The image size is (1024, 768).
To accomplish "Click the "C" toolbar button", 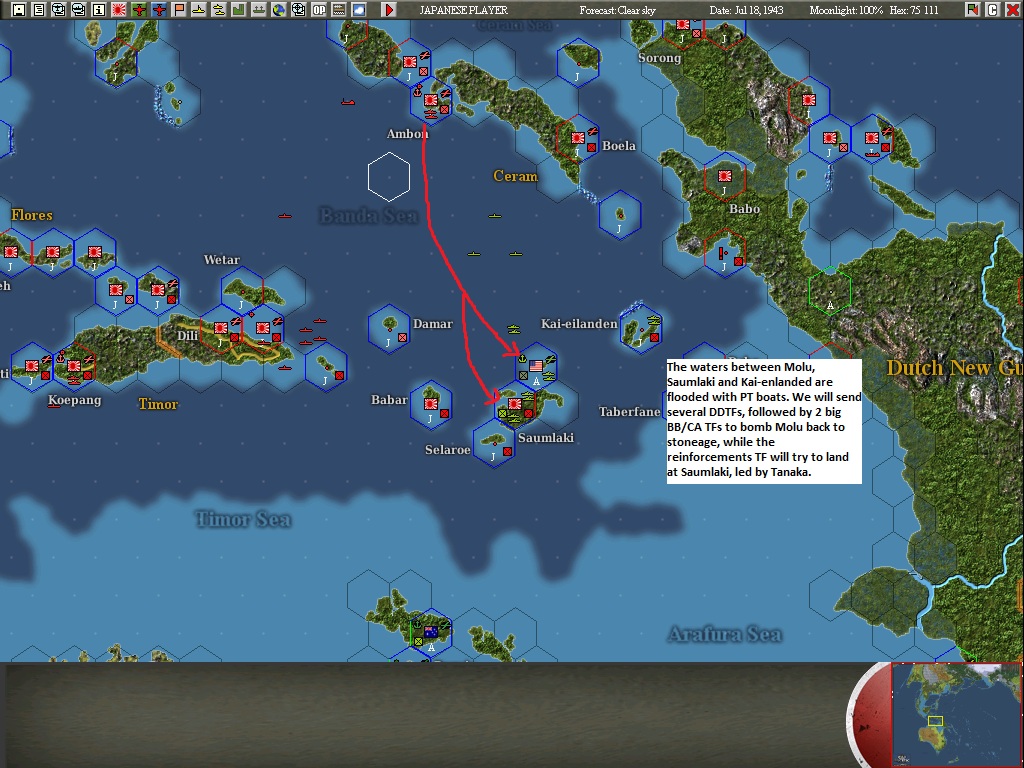I will [993, 10].
